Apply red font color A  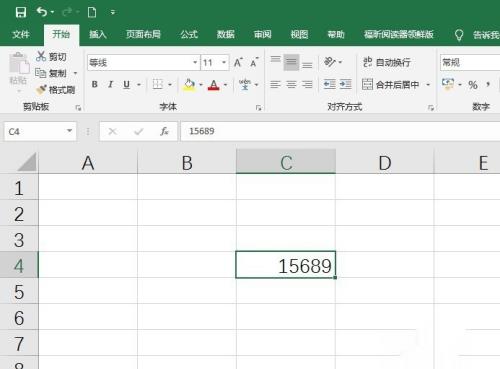point(213,85)
